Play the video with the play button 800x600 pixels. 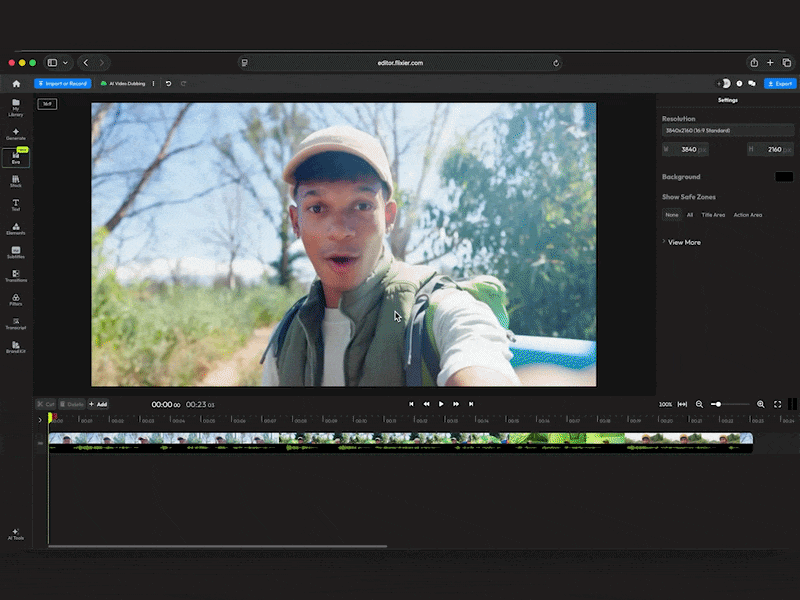click(441, 404)
